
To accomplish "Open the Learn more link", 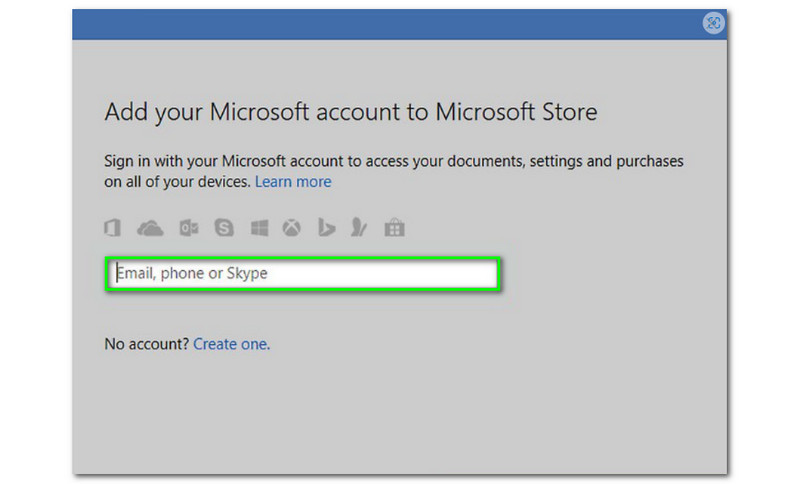I will (x=293, y=182).
